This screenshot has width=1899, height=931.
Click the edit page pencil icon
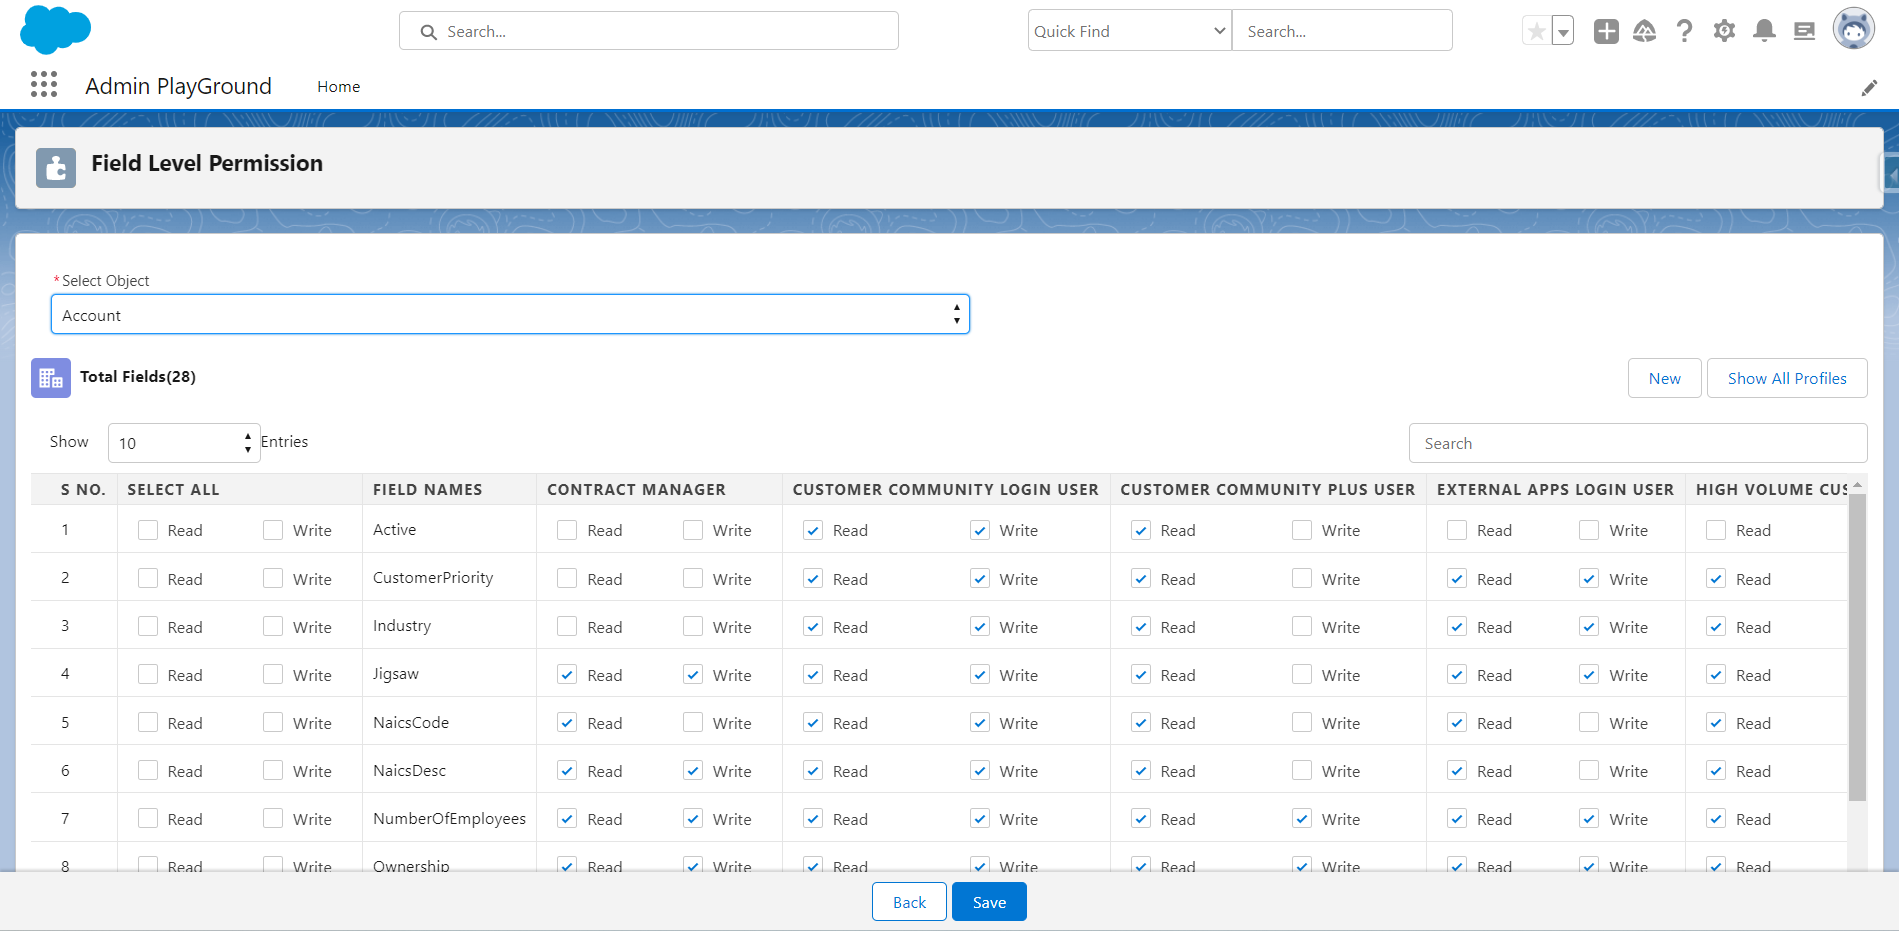pos(1868,88)
